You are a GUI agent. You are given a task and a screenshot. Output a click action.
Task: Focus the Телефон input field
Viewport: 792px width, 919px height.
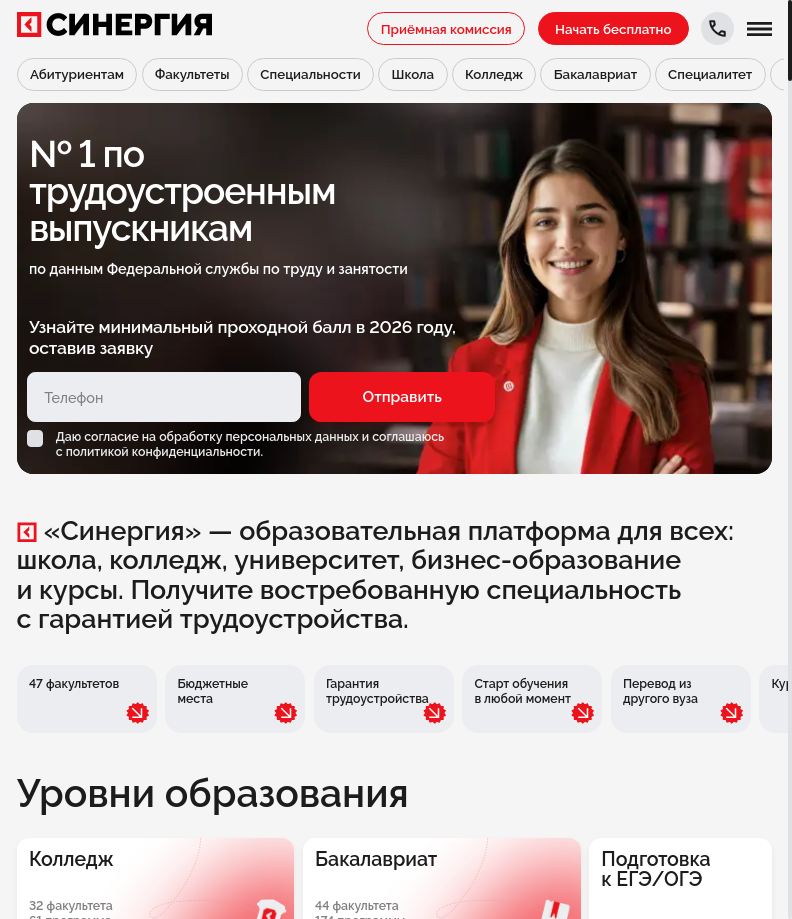pyautogui.click(x=164, y=397)
